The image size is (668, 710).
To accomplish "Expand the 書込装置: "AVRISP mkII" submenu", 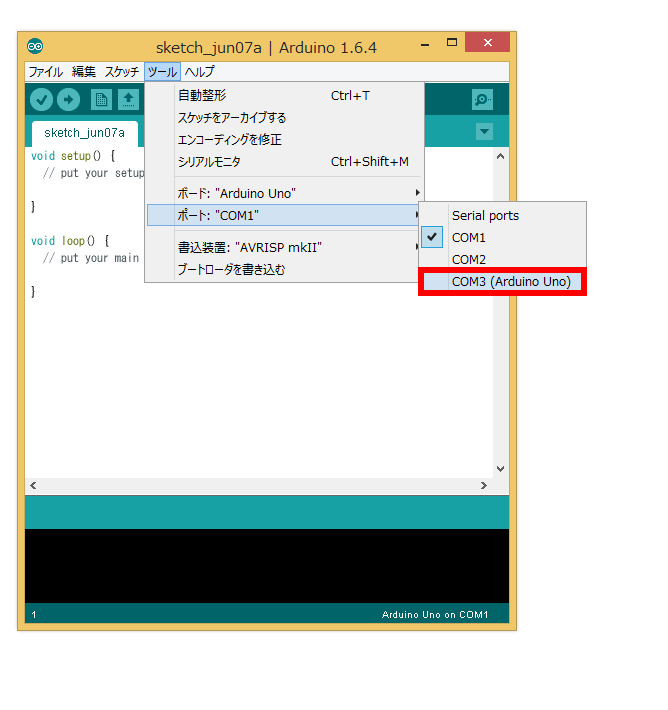I will coord(285,248).
